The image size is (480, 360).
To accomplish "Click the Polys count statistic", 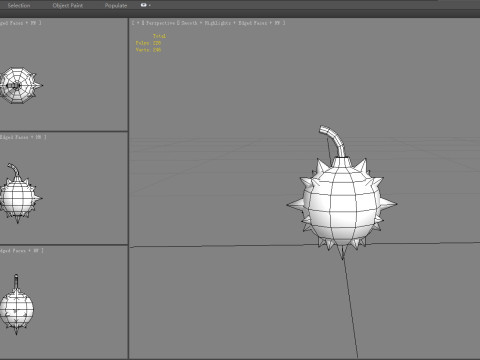I will tap(148, 43).
